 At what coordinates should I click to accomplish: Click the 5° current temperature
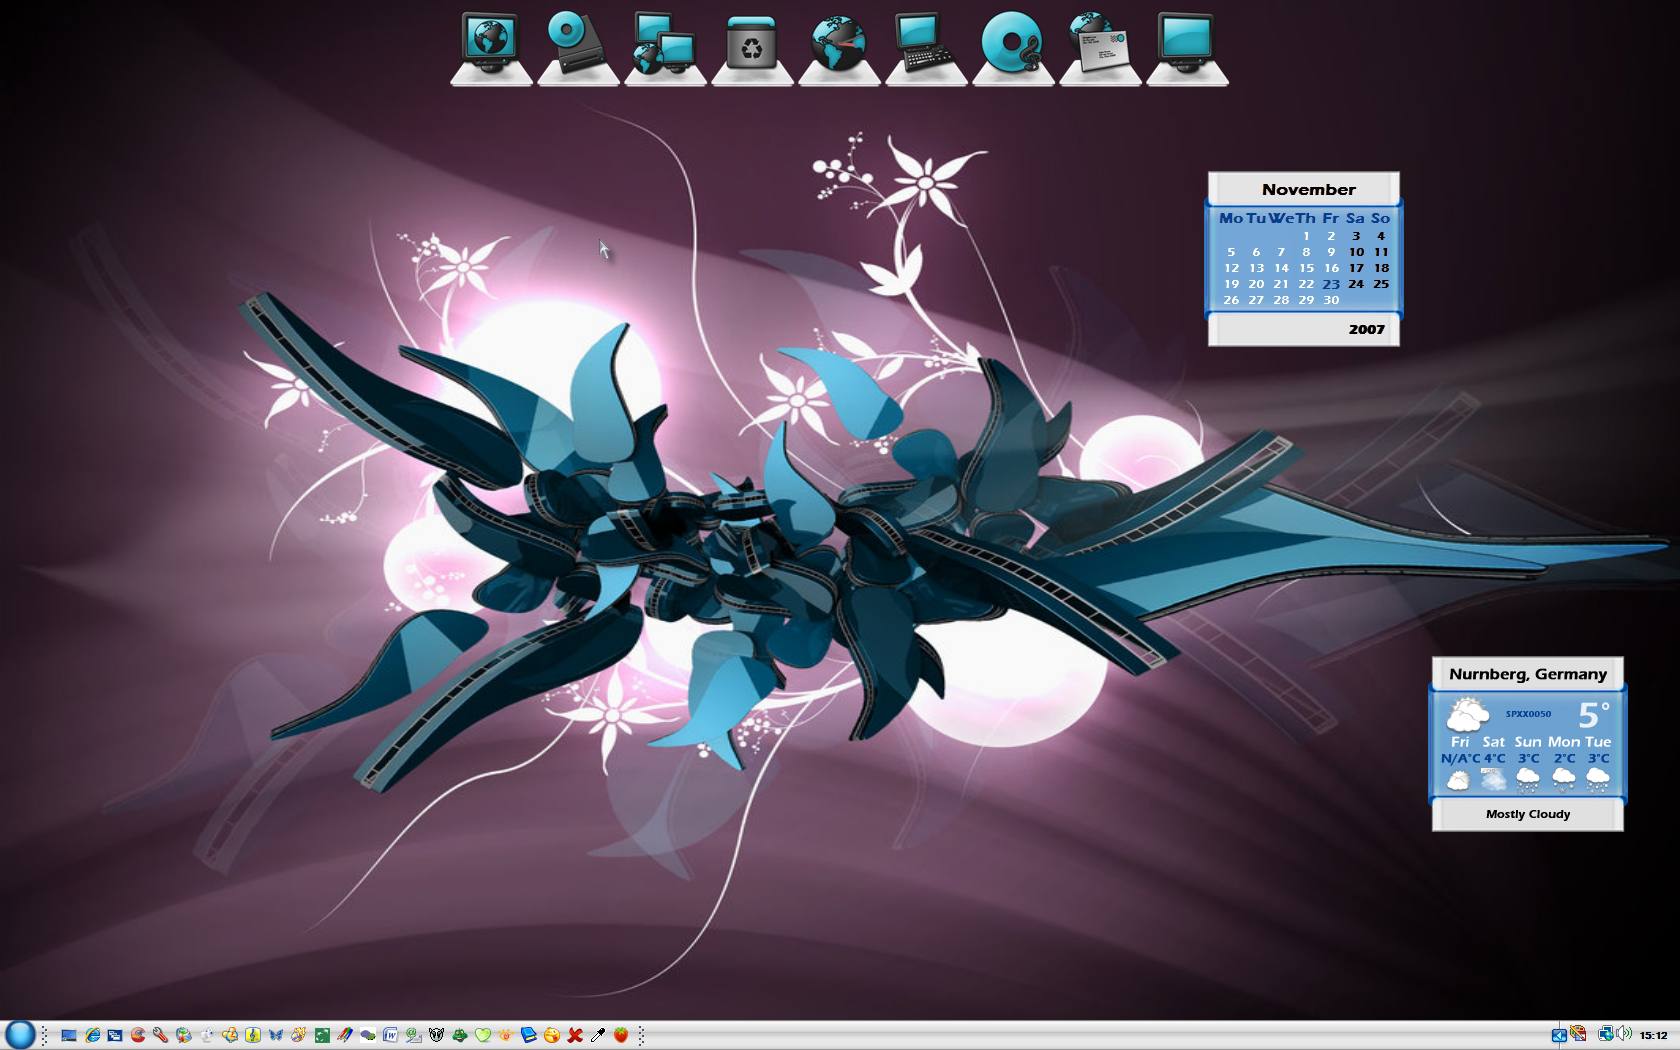(1593, 714)
